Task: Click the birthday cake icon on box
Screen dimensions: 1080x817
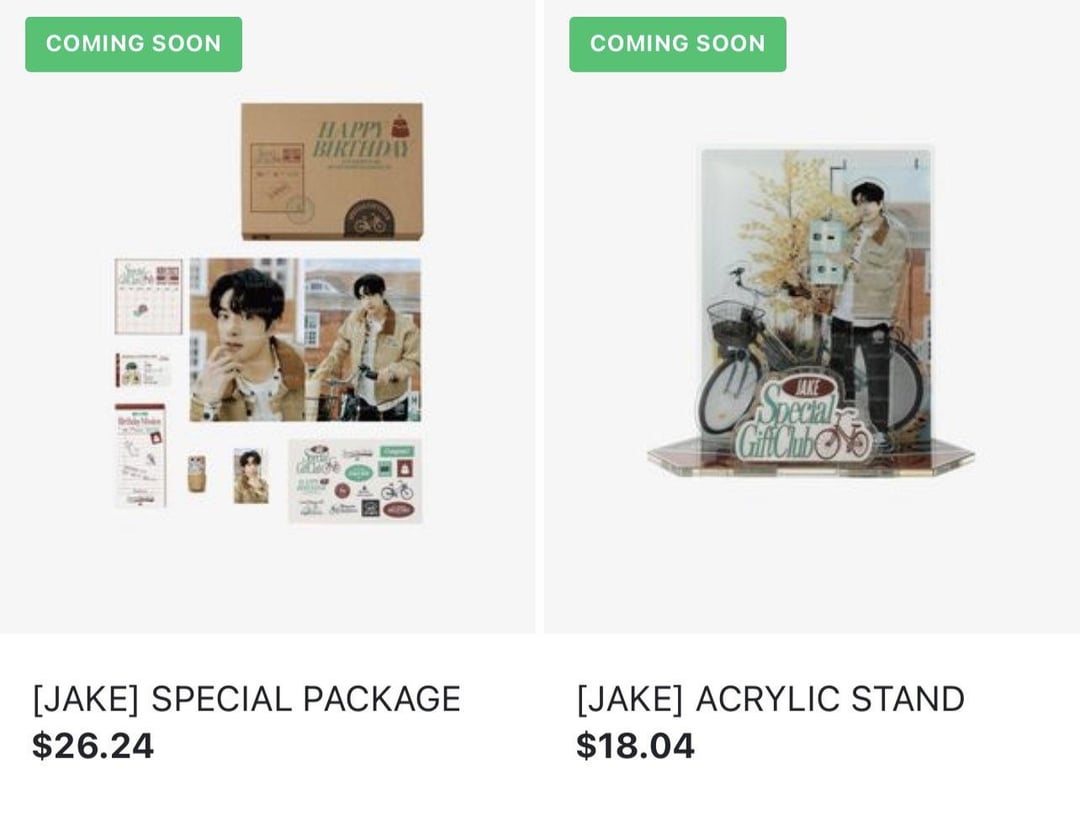Action: pyautogui.click(x=400, y=127)
